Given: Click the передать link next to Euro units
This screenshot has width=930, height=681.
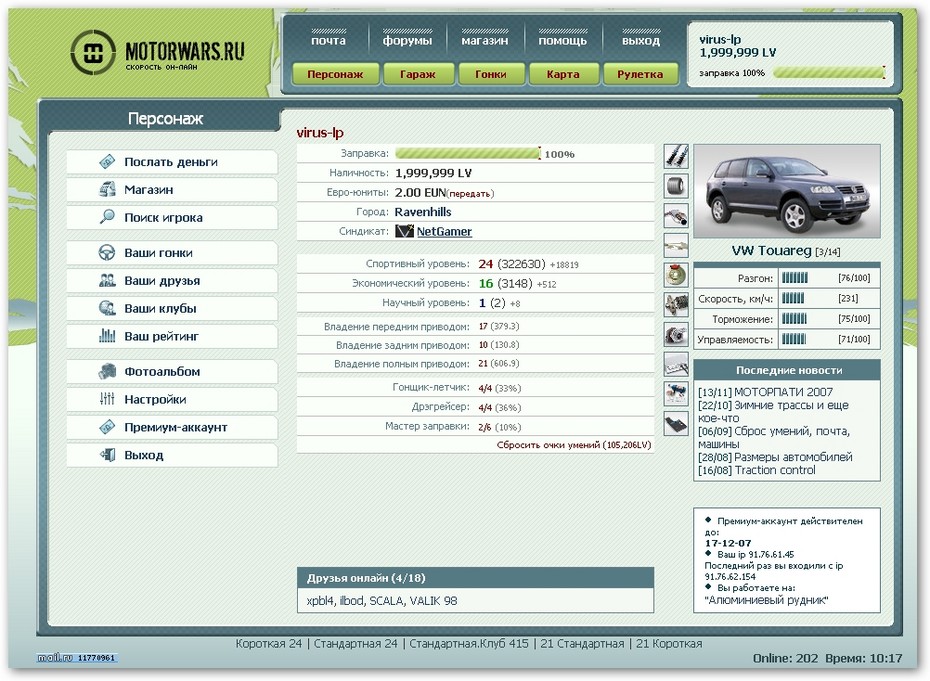Looking at the screenshot, I should tap(470, 193).
